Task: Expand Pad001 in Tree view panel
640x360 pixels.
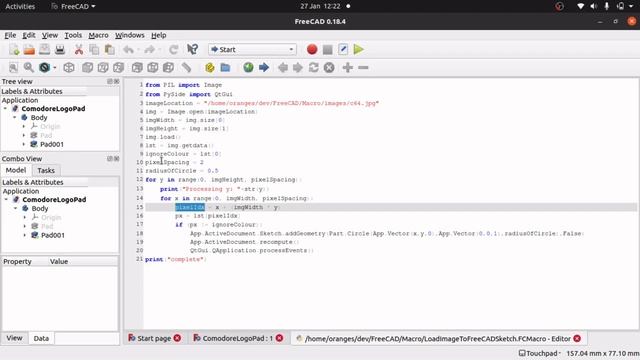Action: pyautogui.click(x=24, y=144)
